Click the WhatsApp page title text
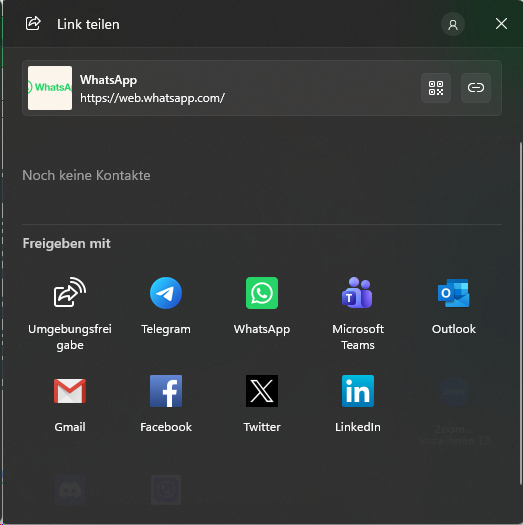523x525 pixels. pyautogui.click(x=108, y=80)
